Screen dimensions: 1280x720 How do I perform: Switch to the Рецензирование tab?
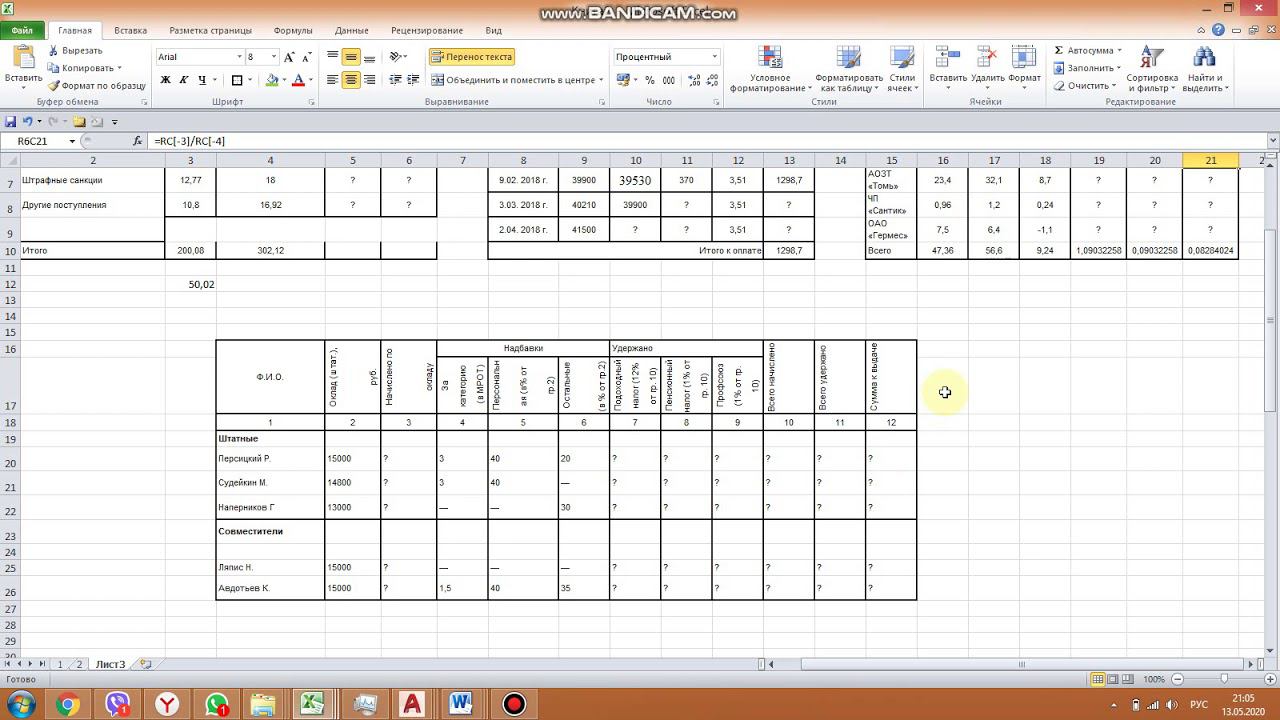pos(427,31)
